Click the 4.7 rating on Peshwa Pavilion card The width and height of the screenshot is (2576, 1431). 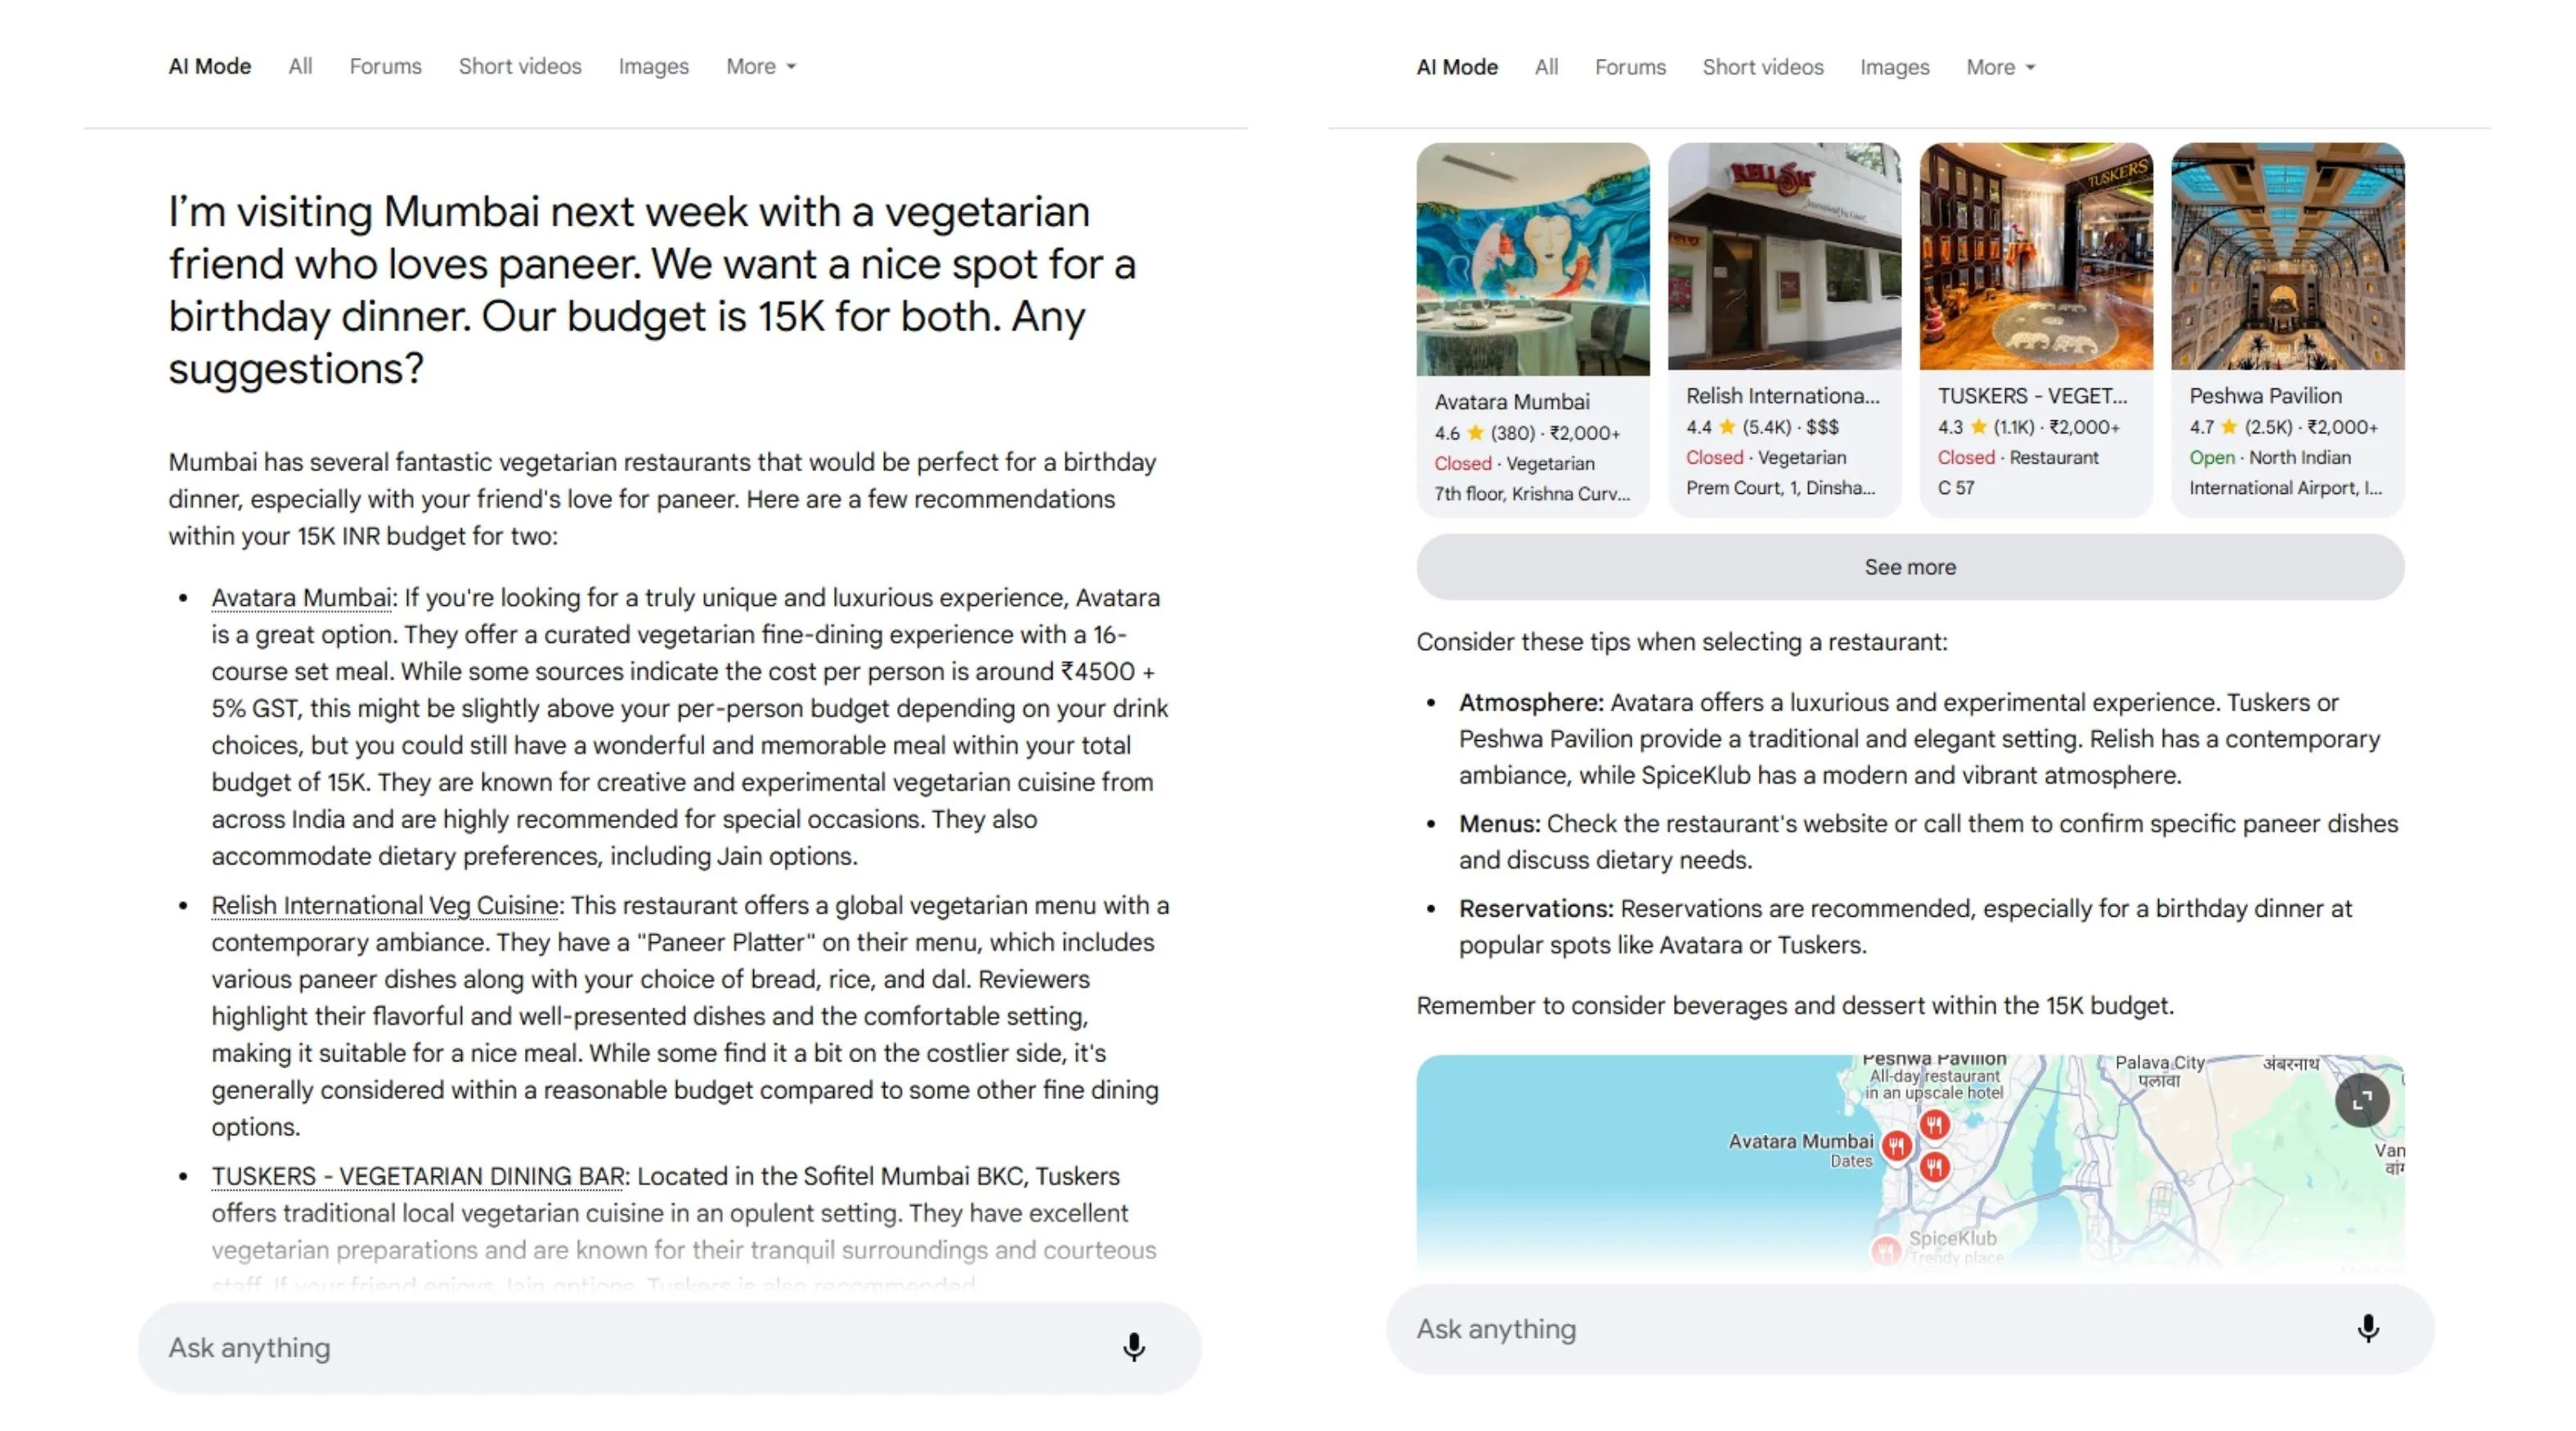coord(2201,427)
